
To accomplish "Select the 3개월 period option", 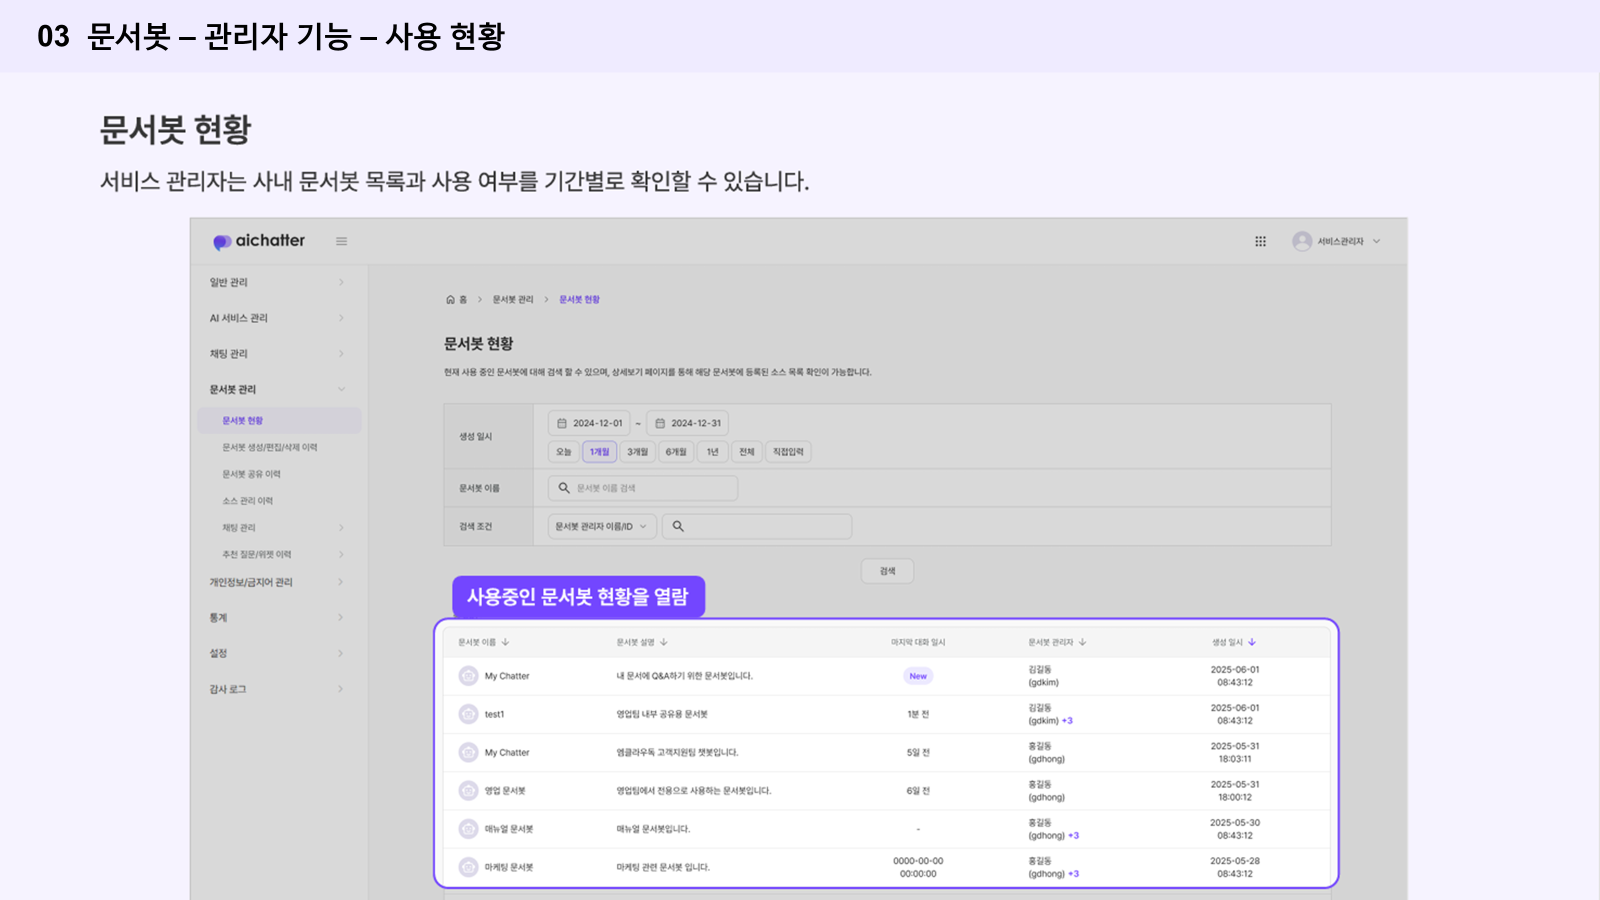I will tap(637, 452).
